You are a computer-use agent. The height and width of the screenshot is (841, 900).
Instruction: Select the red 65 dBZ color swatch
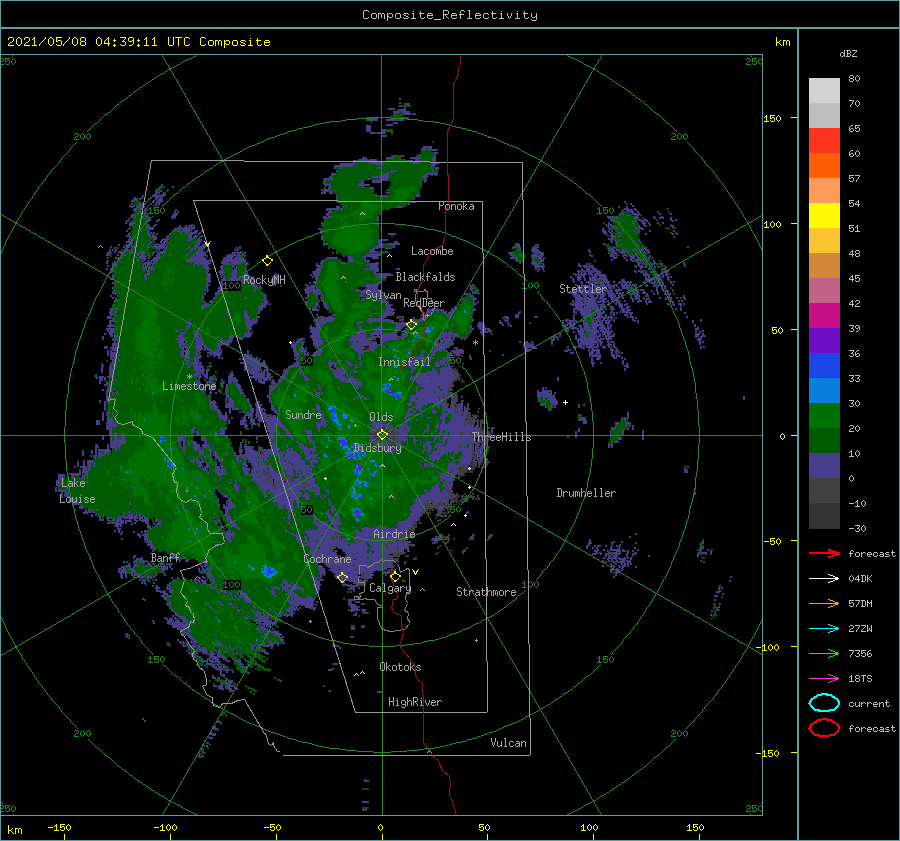coord(824,140)
